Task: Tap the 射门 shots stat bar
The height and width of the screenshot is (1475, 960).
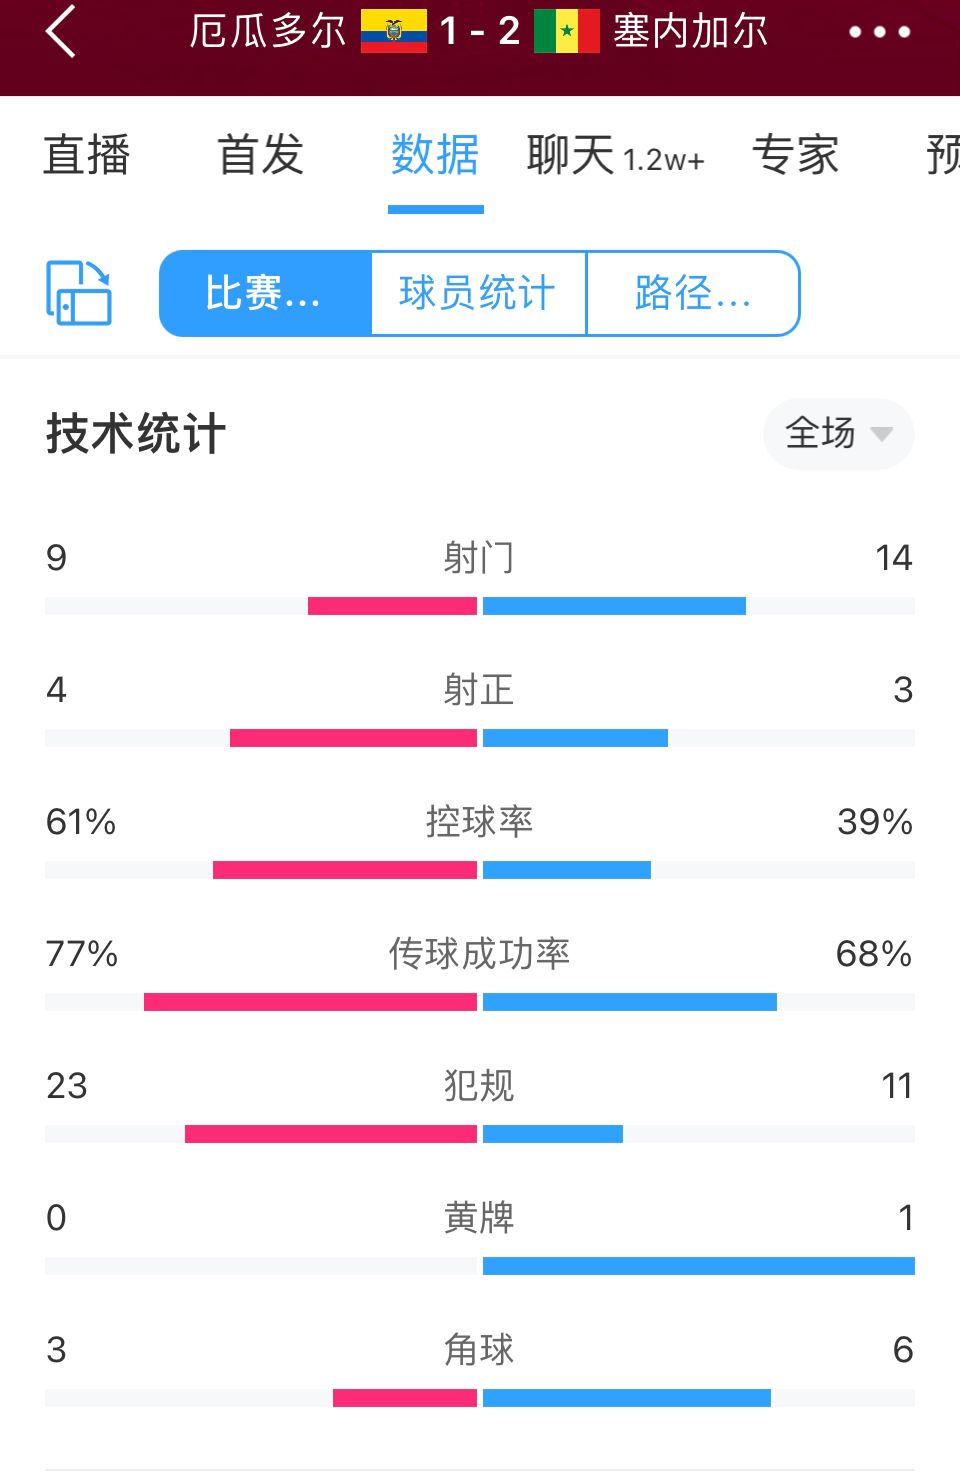Action: tap(480, 606)
